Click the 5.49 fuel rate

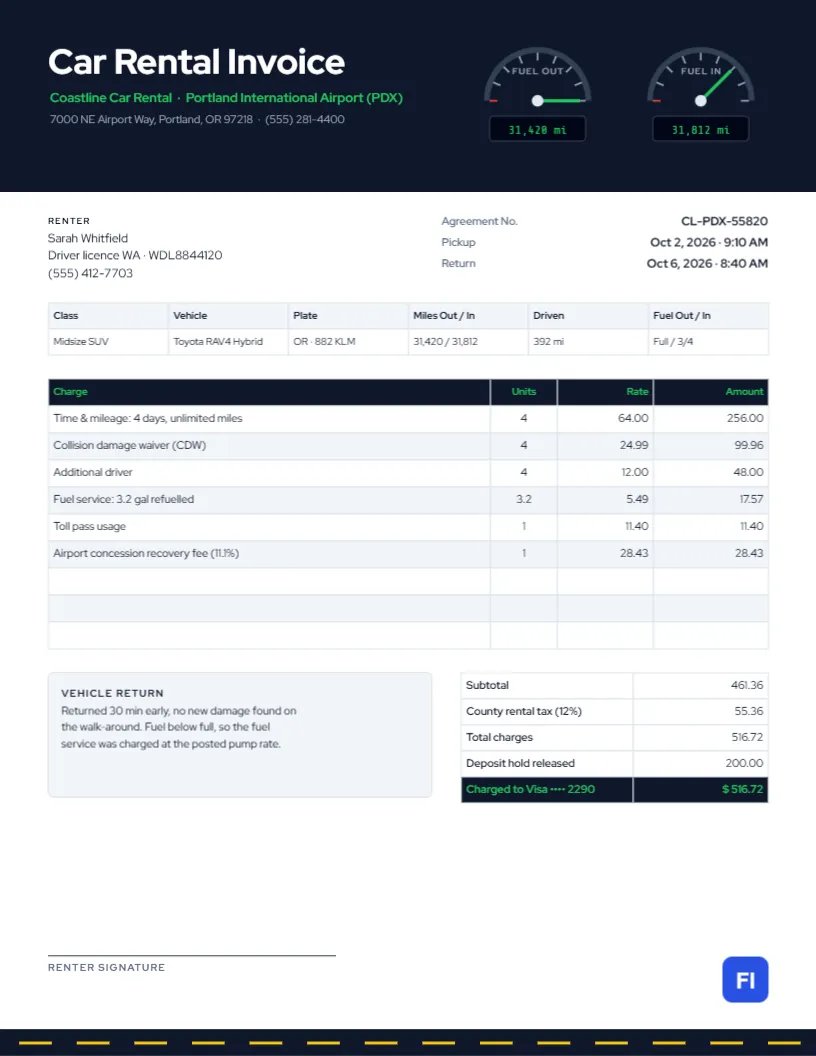[637, 499]
